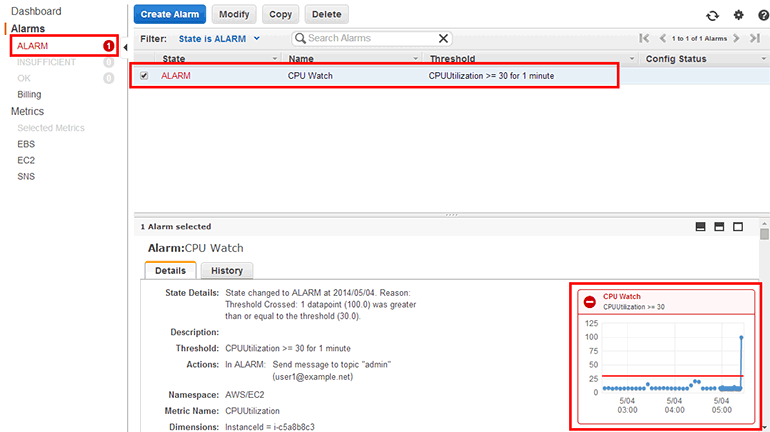Open help with the question mark icon
Image resolution: width=770 pixels, height=432 pixels.
762,15
